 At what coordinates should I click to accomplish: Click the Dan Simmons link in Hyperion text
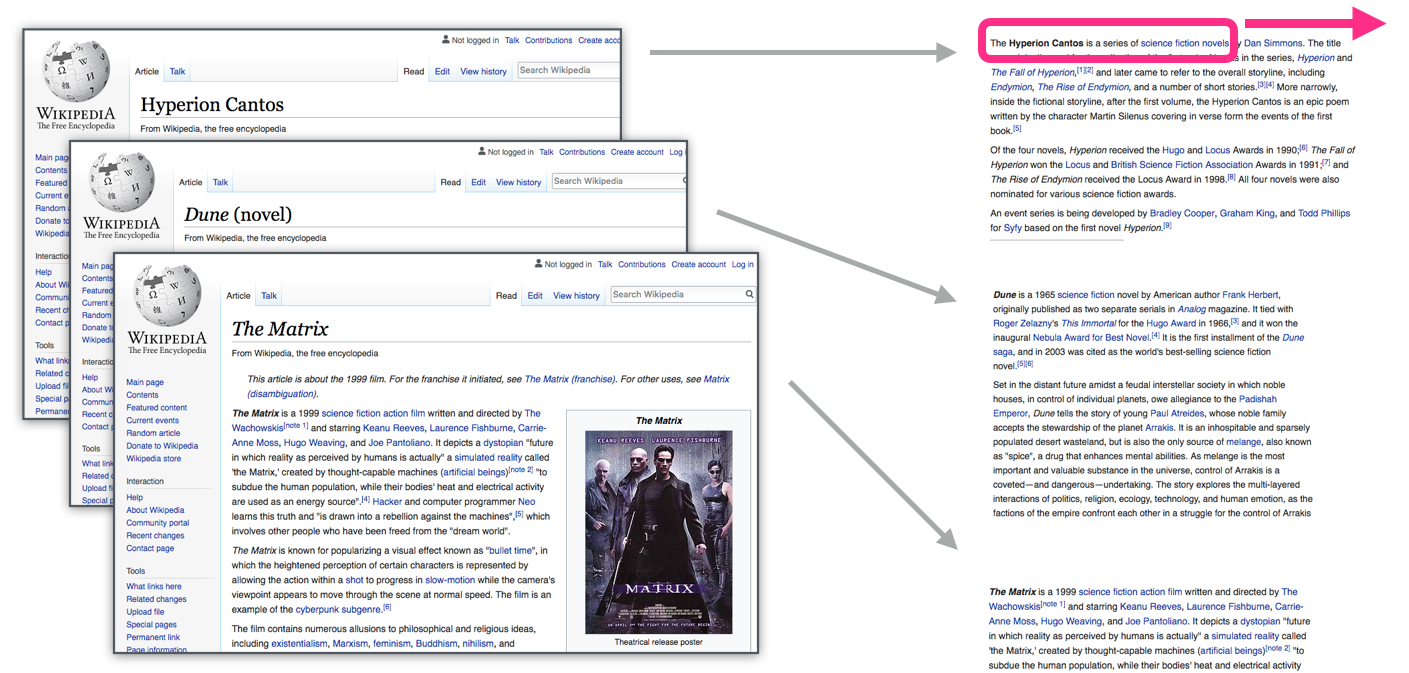pyautogui.click(x=1273, y=43)
